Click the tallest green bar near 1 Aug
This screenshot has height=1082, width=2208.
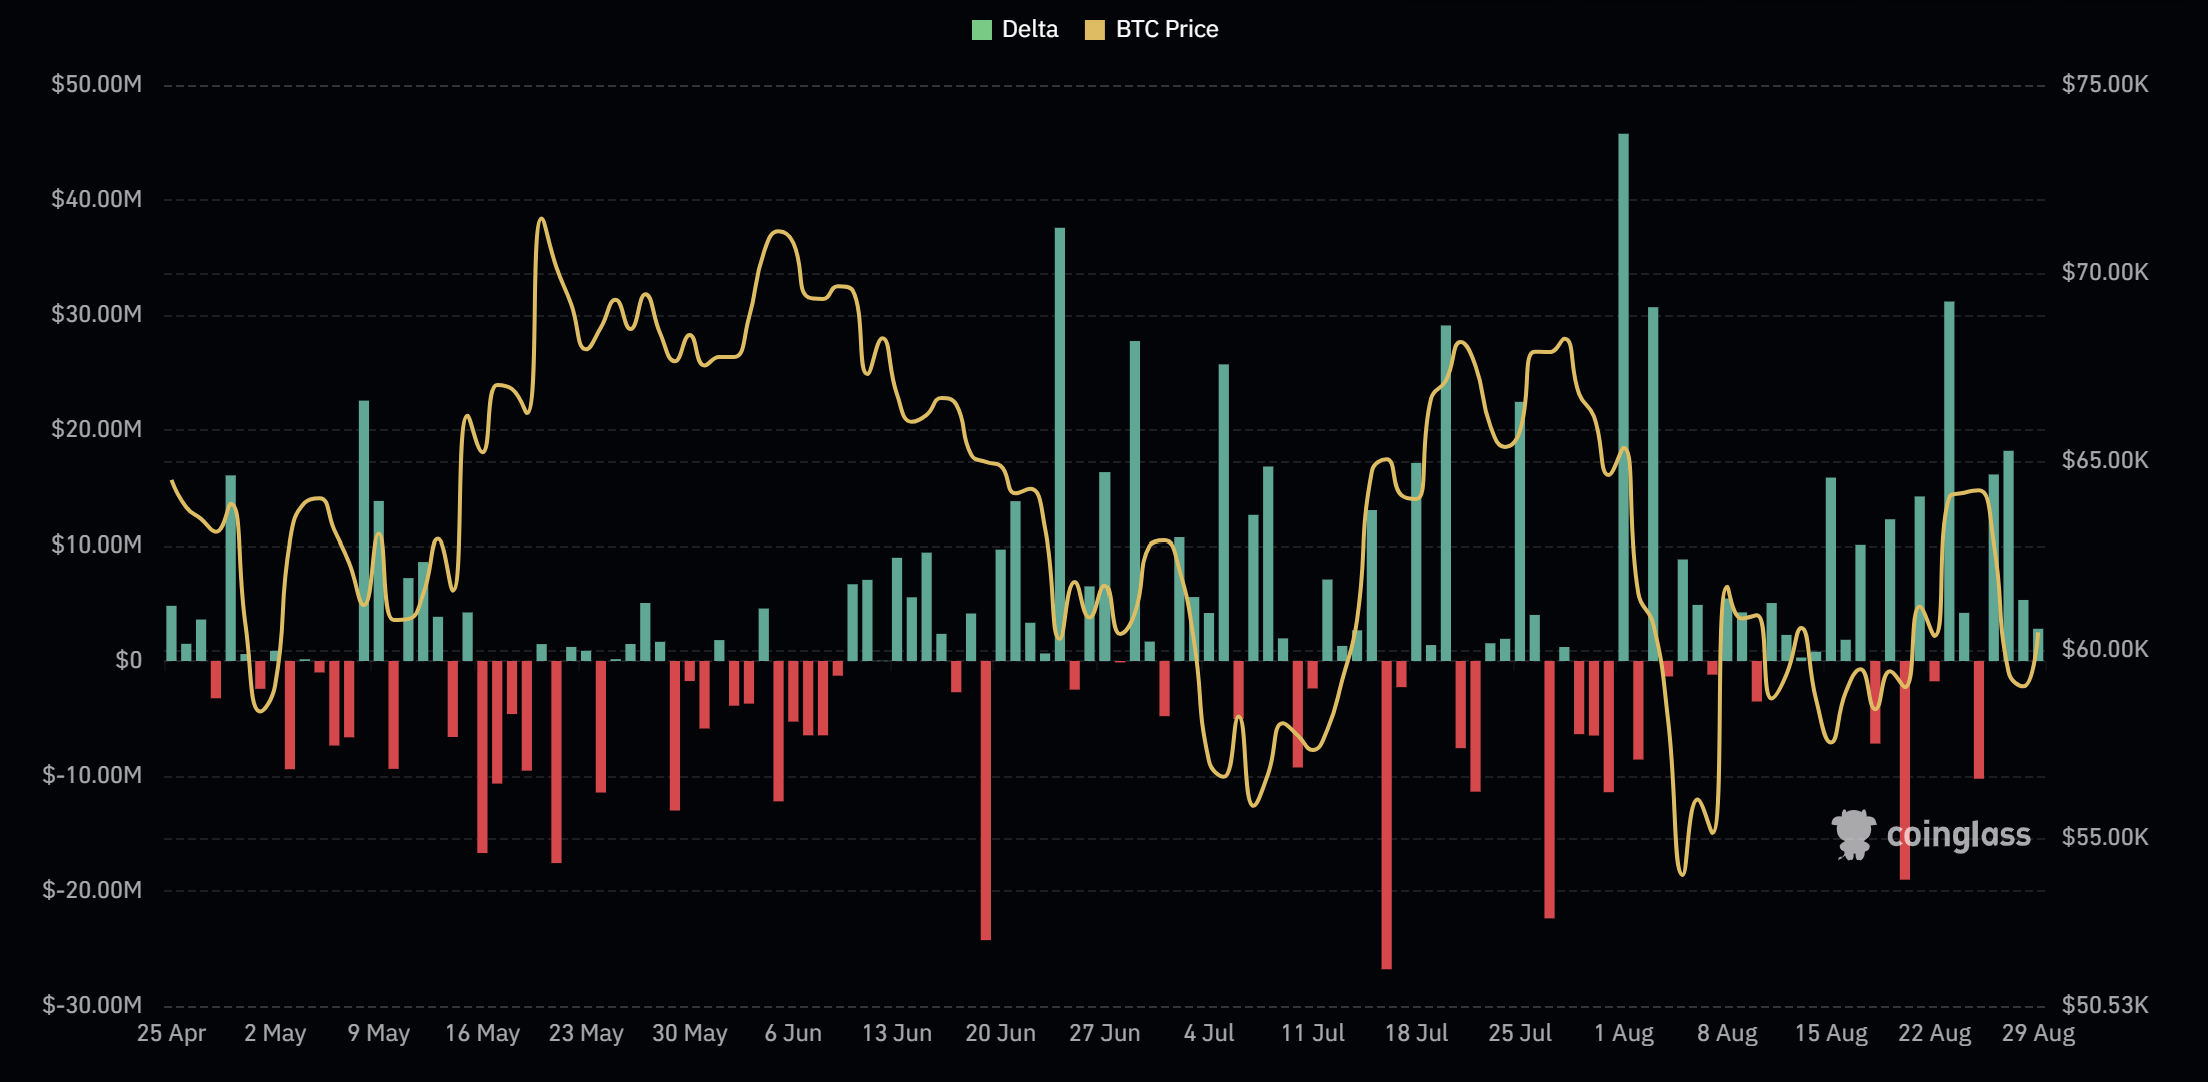[1623, 397]
